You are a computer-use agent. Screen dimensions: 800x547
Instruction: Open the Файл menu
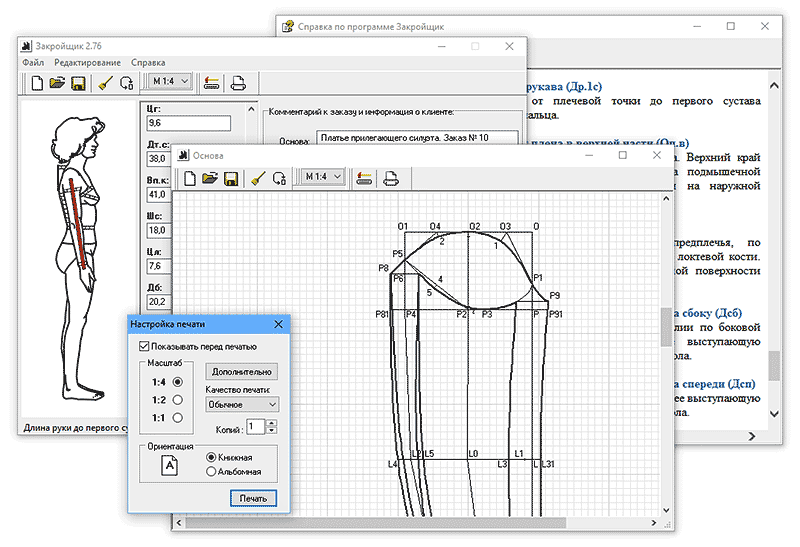click(33, 63)
